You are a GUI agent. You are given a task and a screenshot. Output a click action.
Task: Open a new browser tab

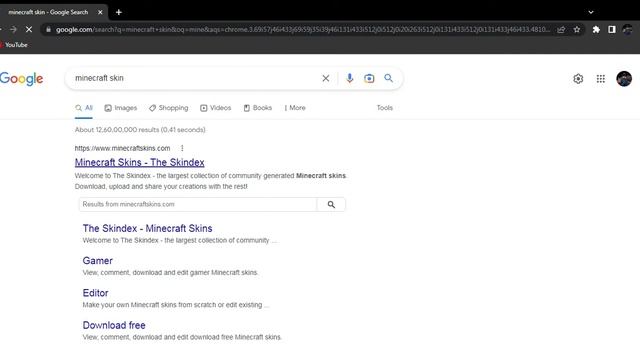[x=119, y=12]
